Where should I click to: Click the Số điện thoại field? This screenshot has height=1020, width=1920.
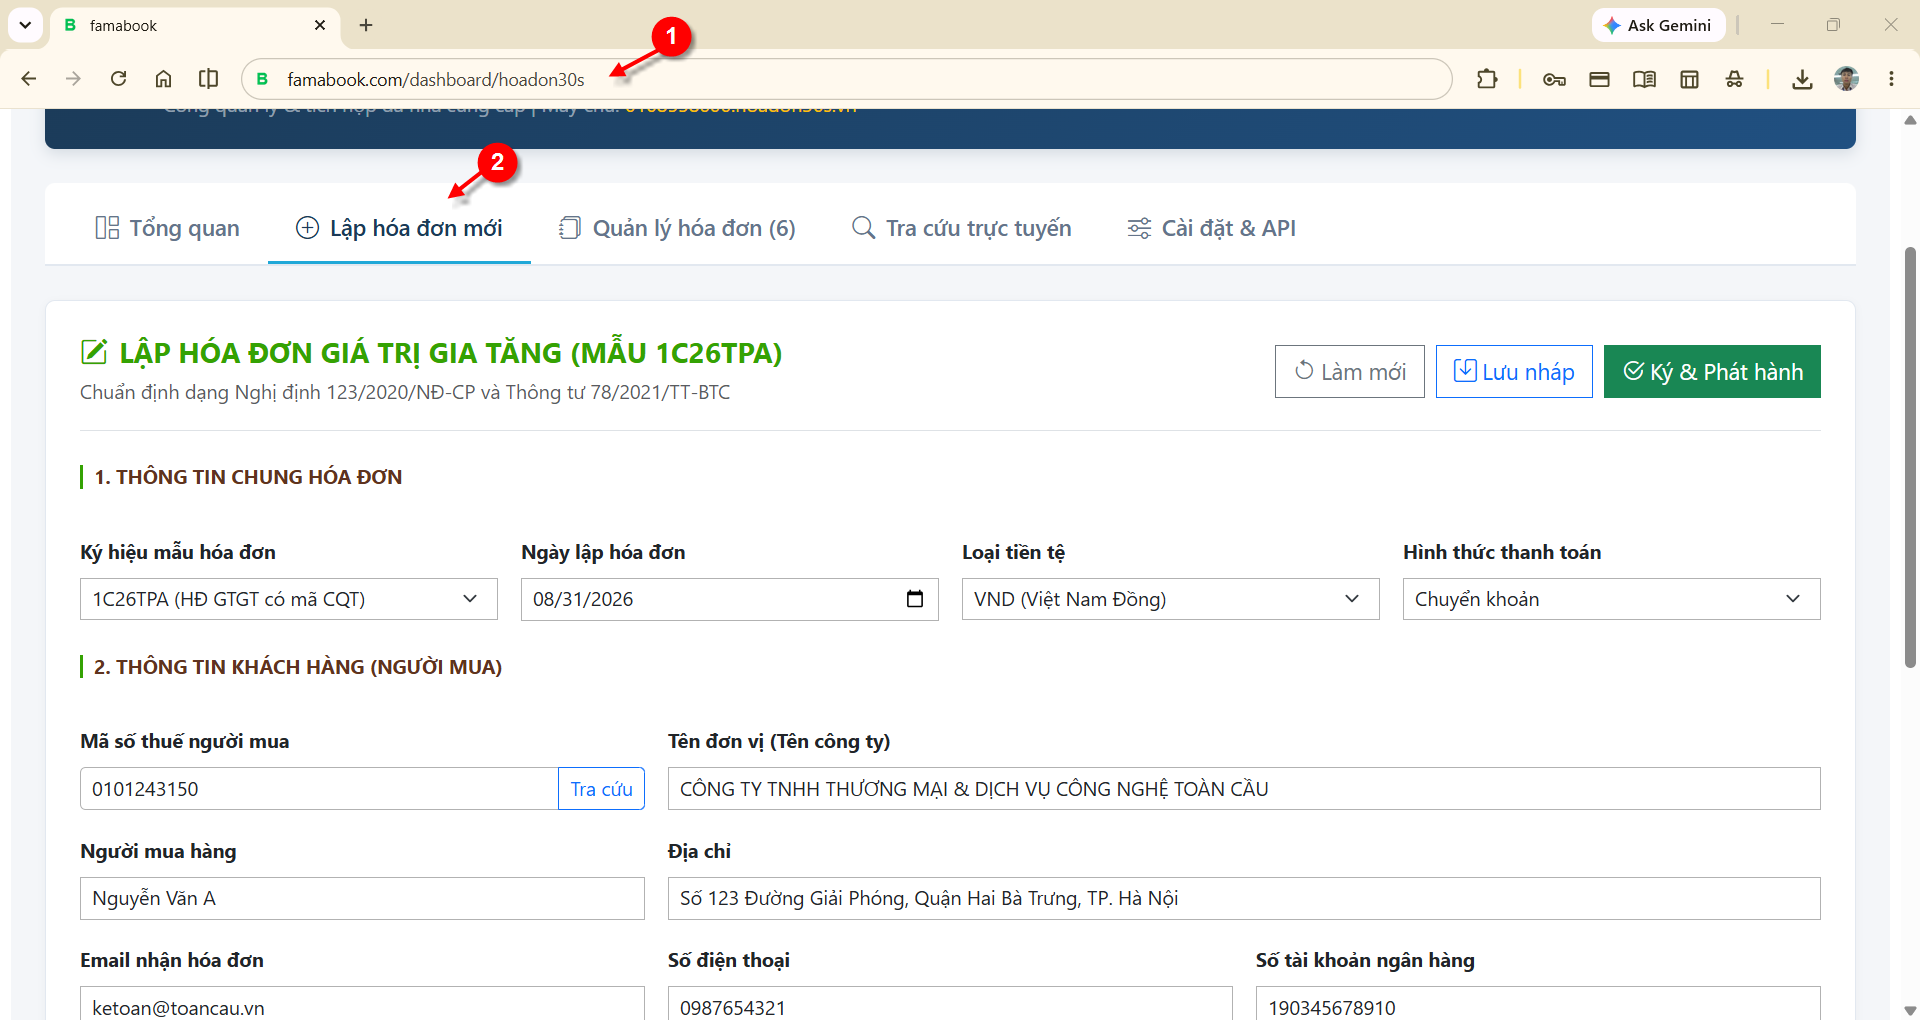point(950,1004)
